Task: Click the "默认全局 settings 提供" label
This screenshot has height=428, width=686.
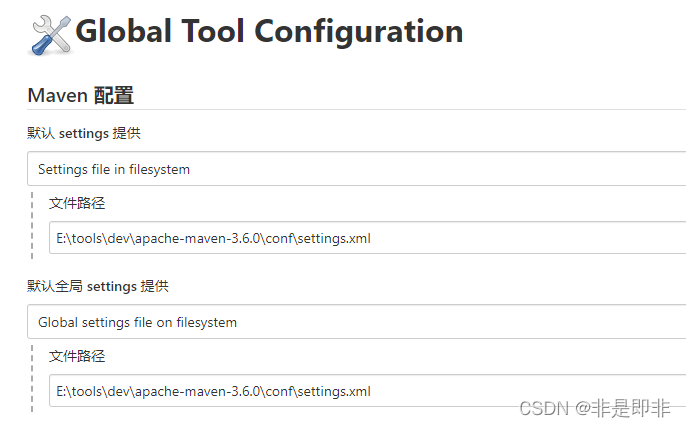Action: pyautogui.click(x=98, y=286)
